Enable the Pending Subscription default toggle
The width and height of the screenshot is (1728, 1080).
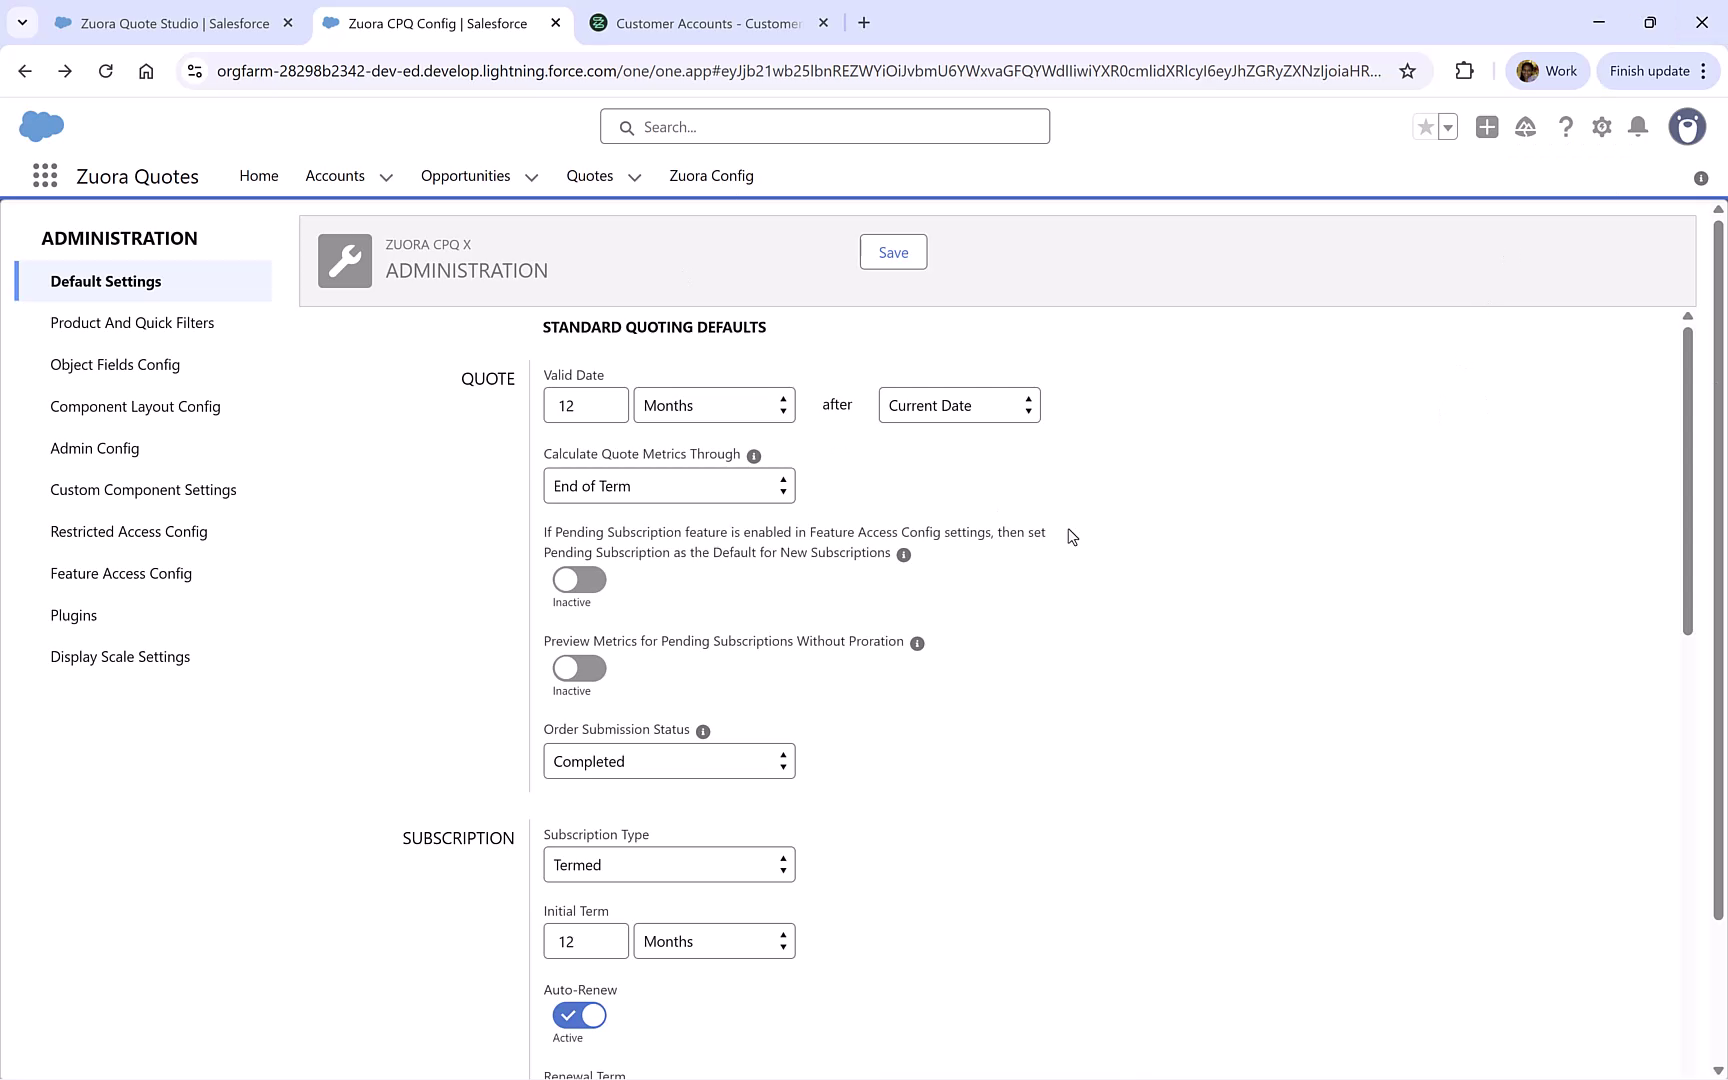(x=578, y=580)
